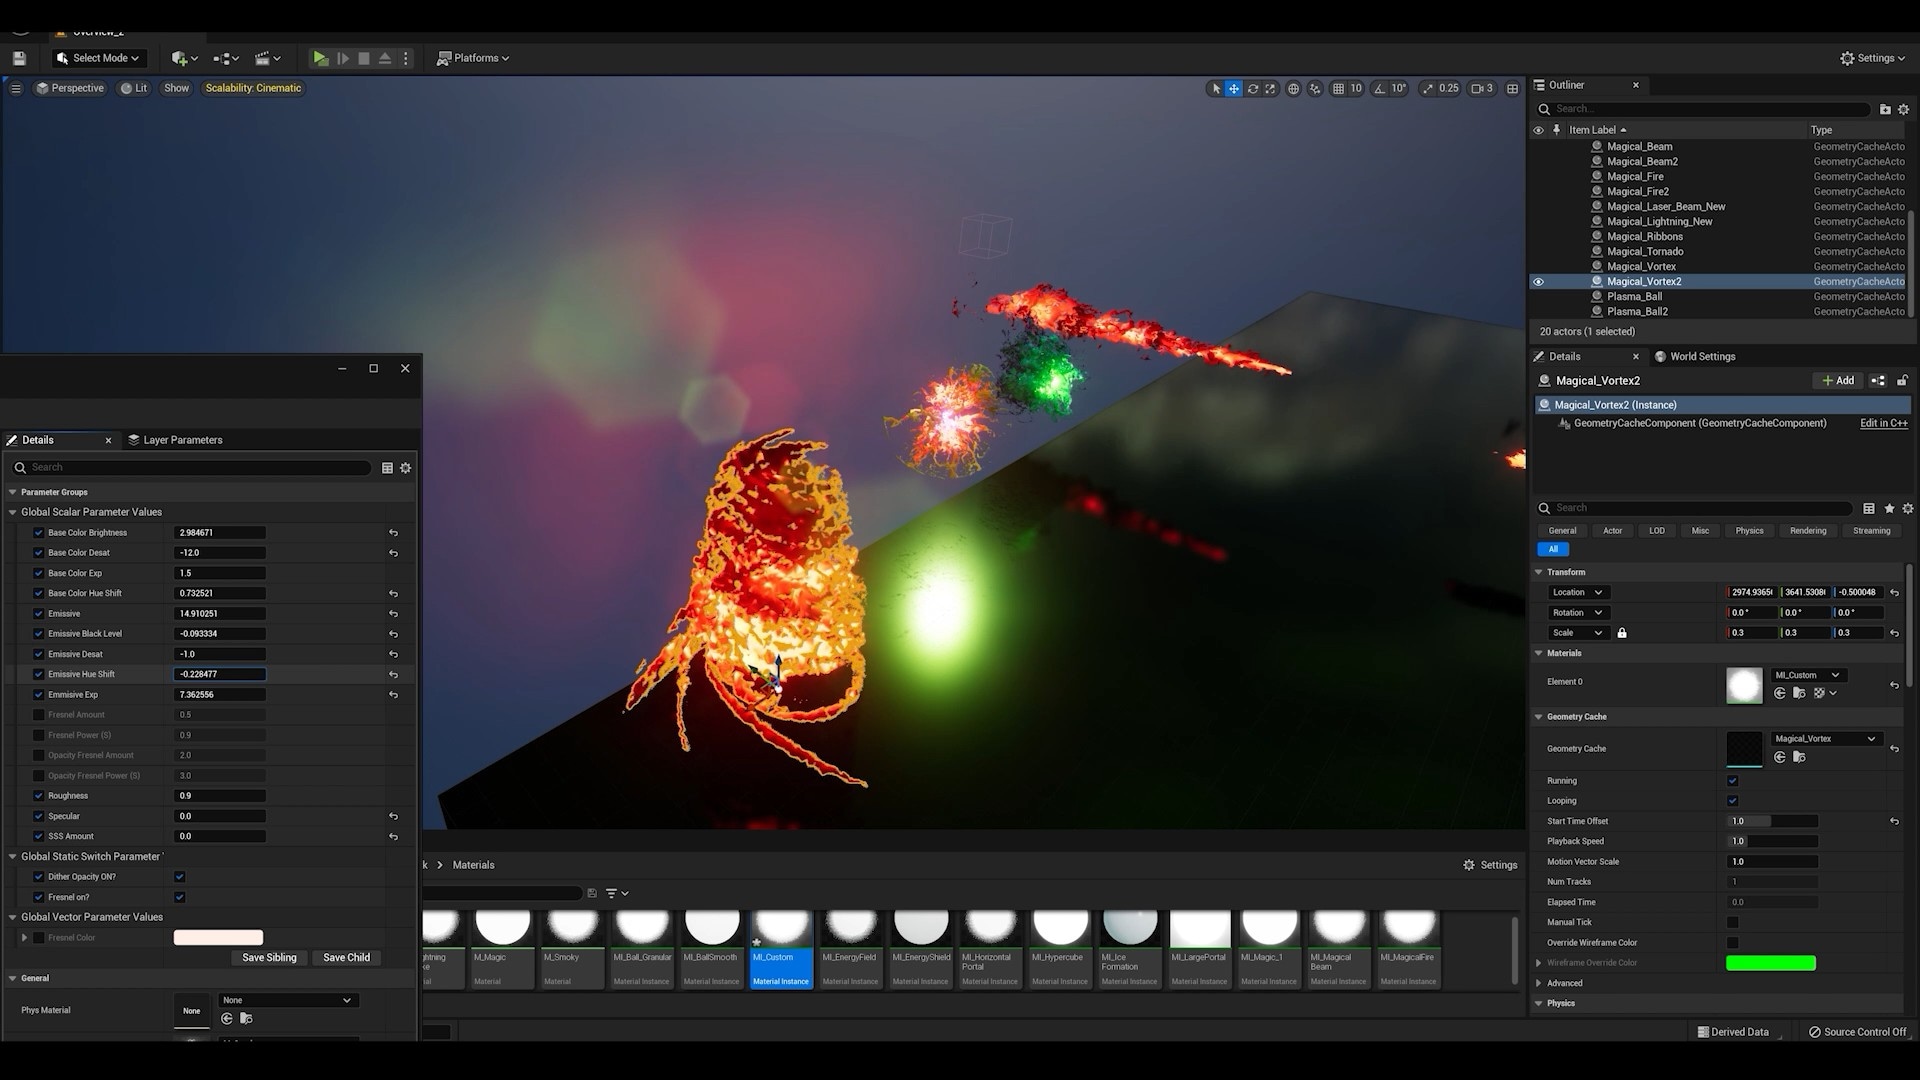Screen dimensions: 1920x1080
Task: Select the Rotate tool in viewport toolbar
Action: point(1253,88)
